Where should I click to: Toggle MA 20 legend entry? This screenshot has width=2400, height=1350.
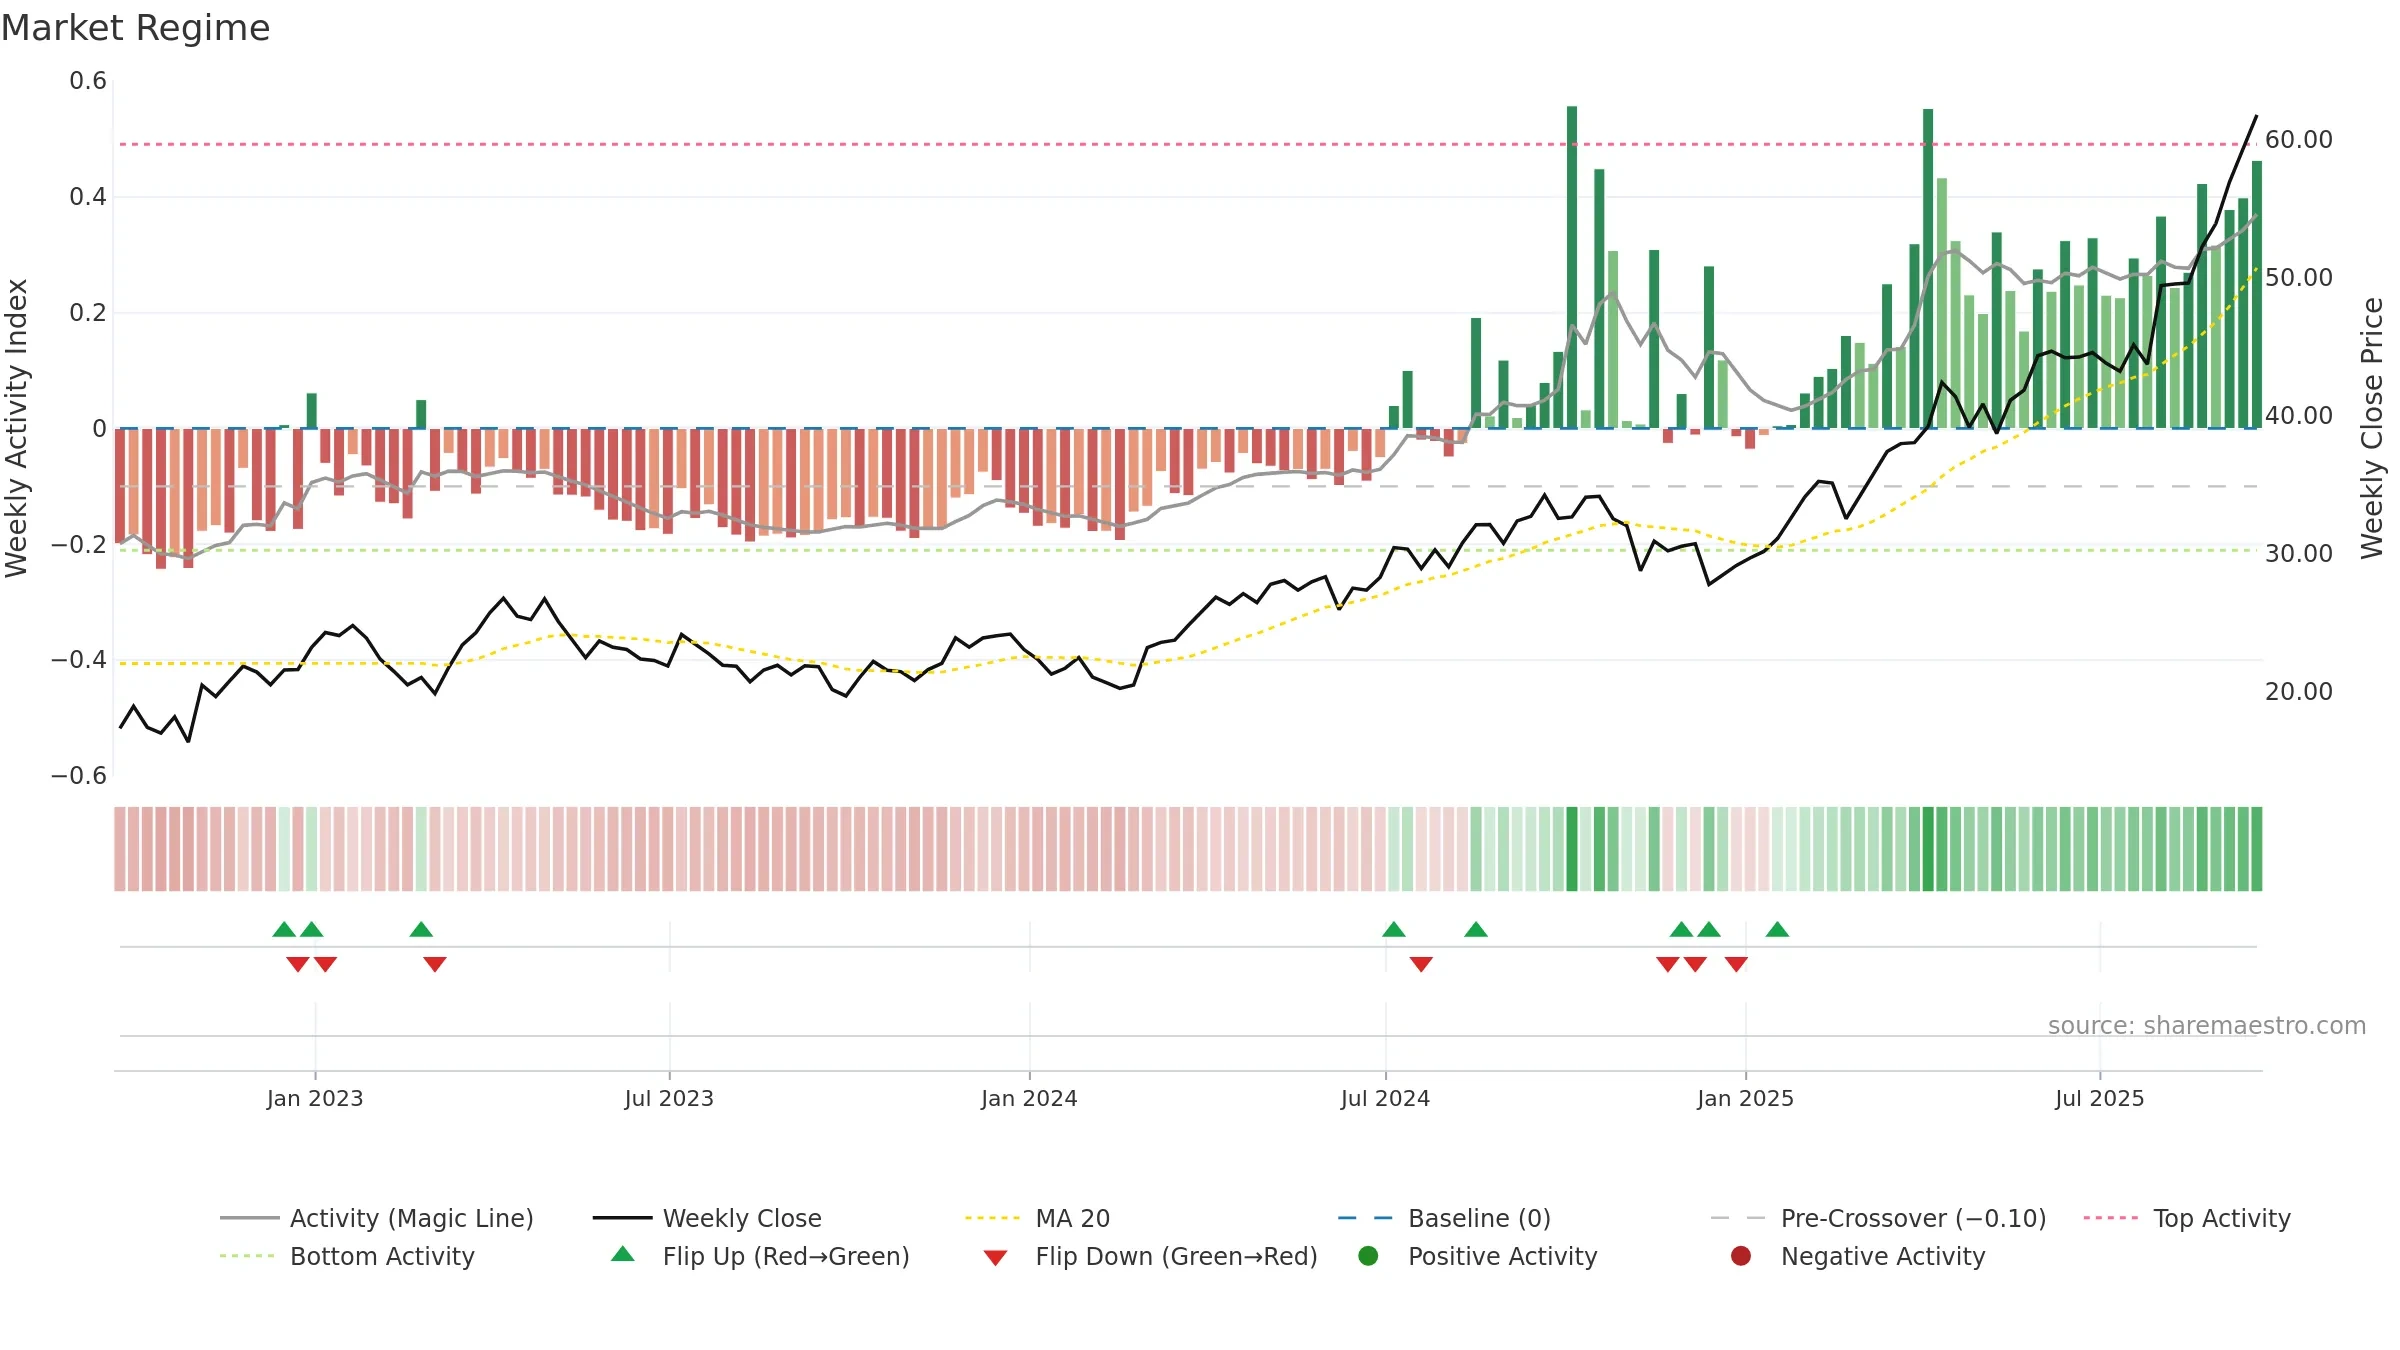[x=1037, y=1218]
